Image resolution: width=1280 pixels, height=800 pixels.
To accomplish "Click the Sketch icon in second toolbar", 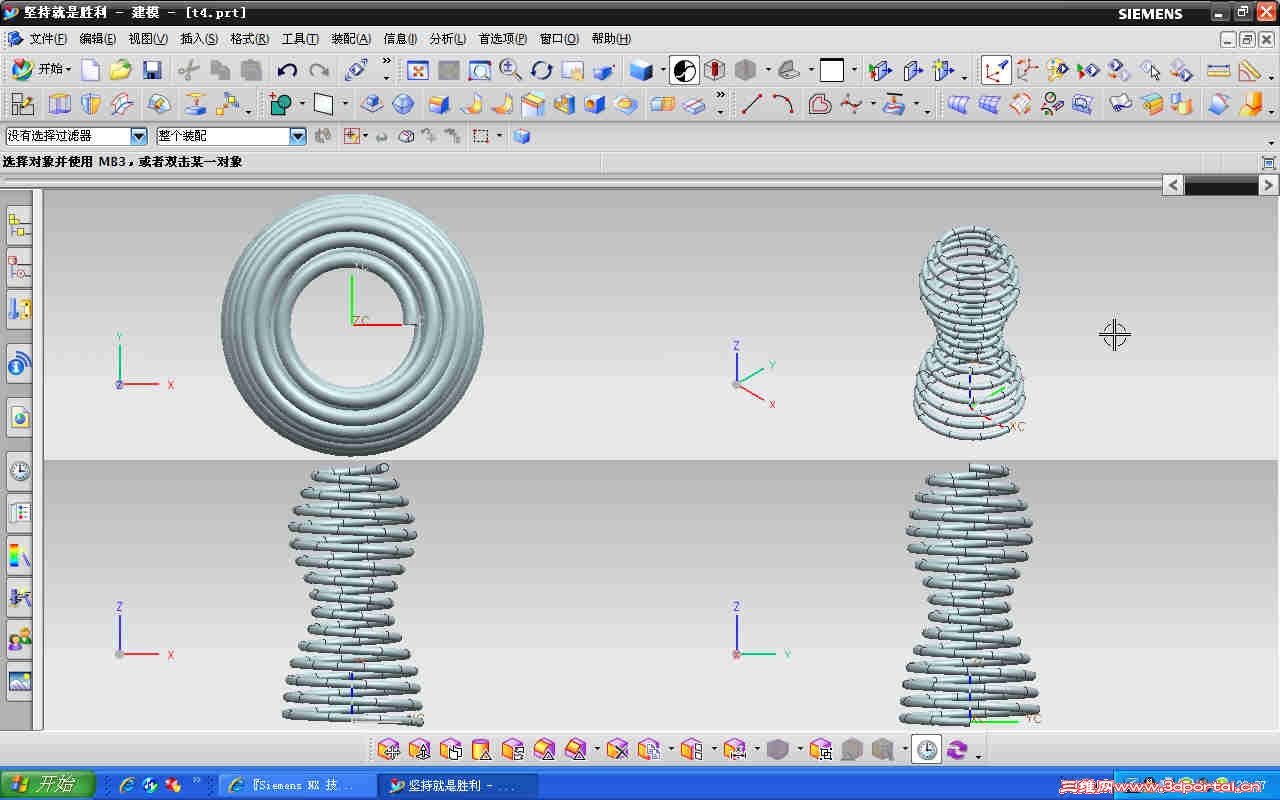I will tap(22, 104).
